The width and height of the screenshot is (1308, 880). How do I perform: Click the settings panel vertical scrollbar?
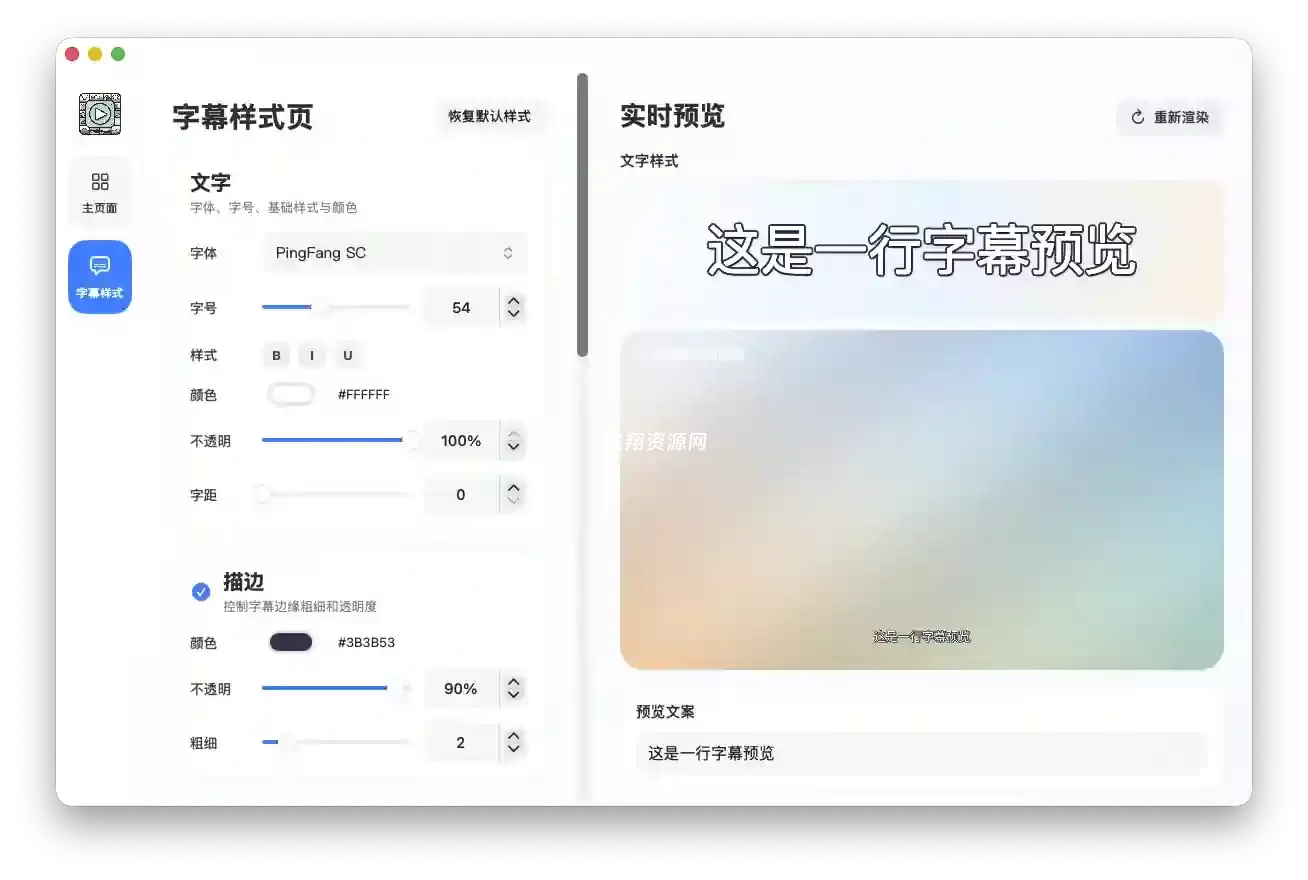(x=582, y=215)
